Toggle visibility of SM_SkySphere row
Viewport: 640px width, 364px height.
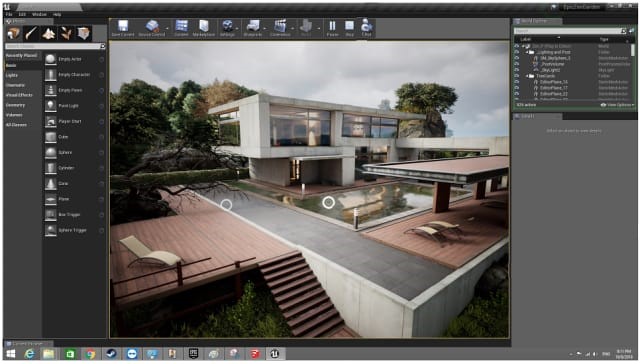[x=517, y=58]
